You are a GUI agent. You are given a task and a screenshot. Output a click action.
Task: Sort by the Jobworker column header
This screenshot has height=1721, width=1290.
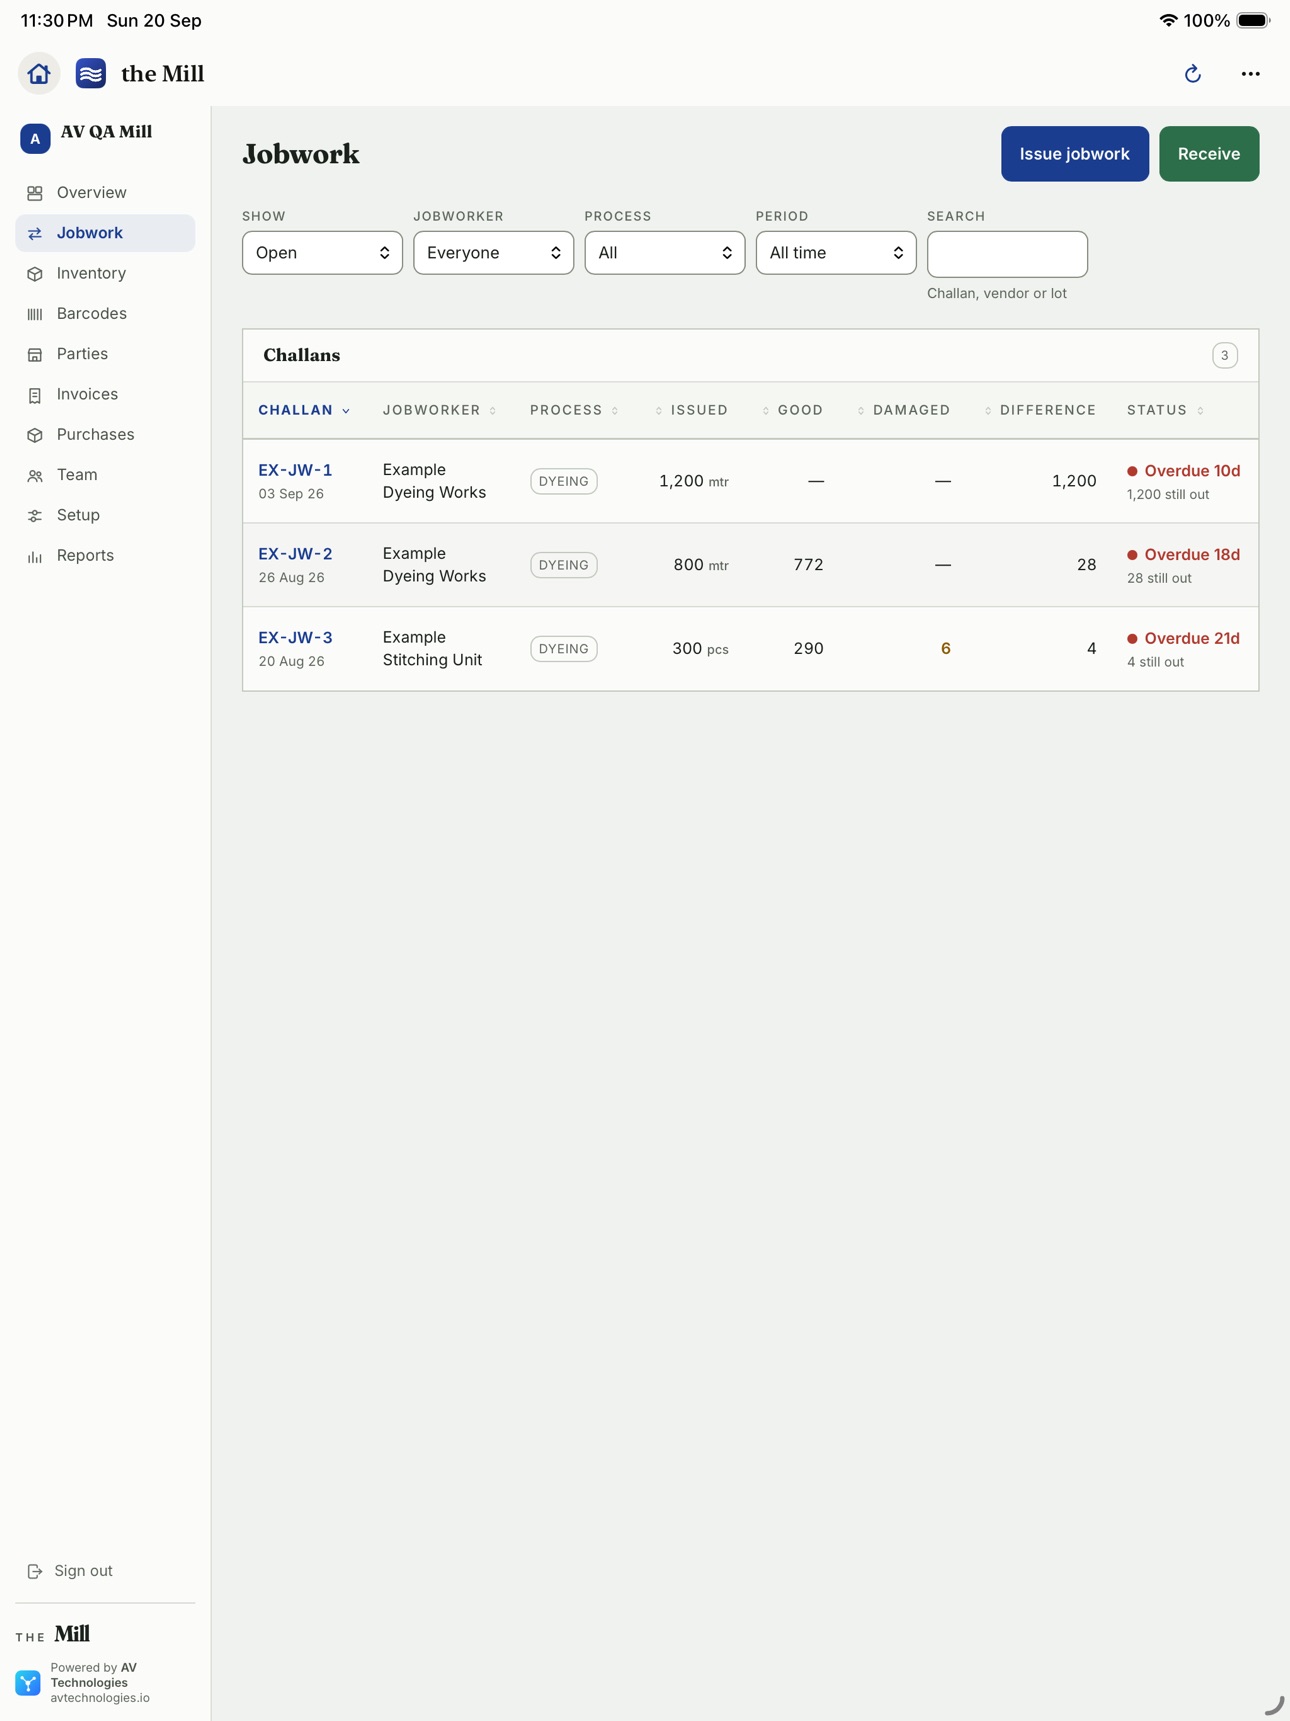tap(439, 410)
